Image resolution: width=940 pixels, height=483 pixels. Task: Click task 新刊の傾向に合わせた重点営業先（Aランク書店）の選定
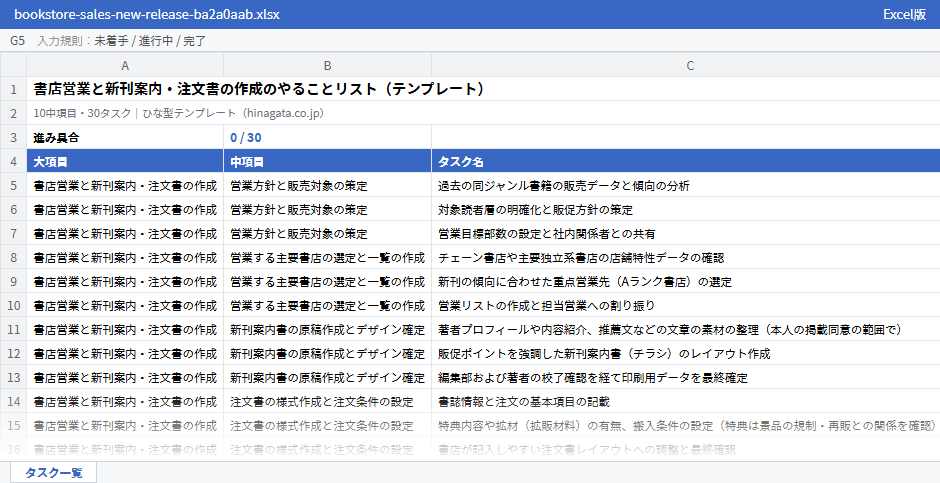click(686, 281)
